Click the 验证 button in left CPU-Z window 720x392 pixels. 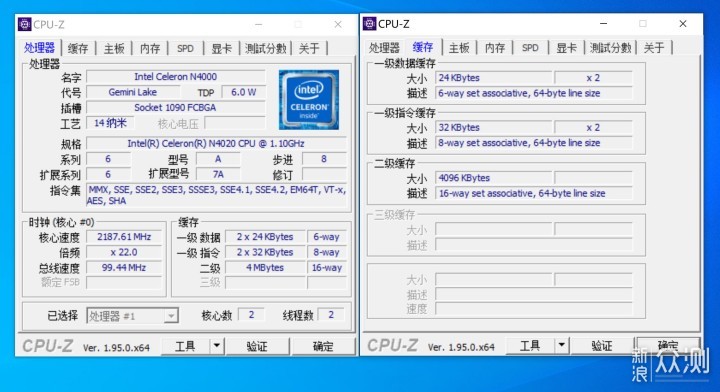click(257, 346)
